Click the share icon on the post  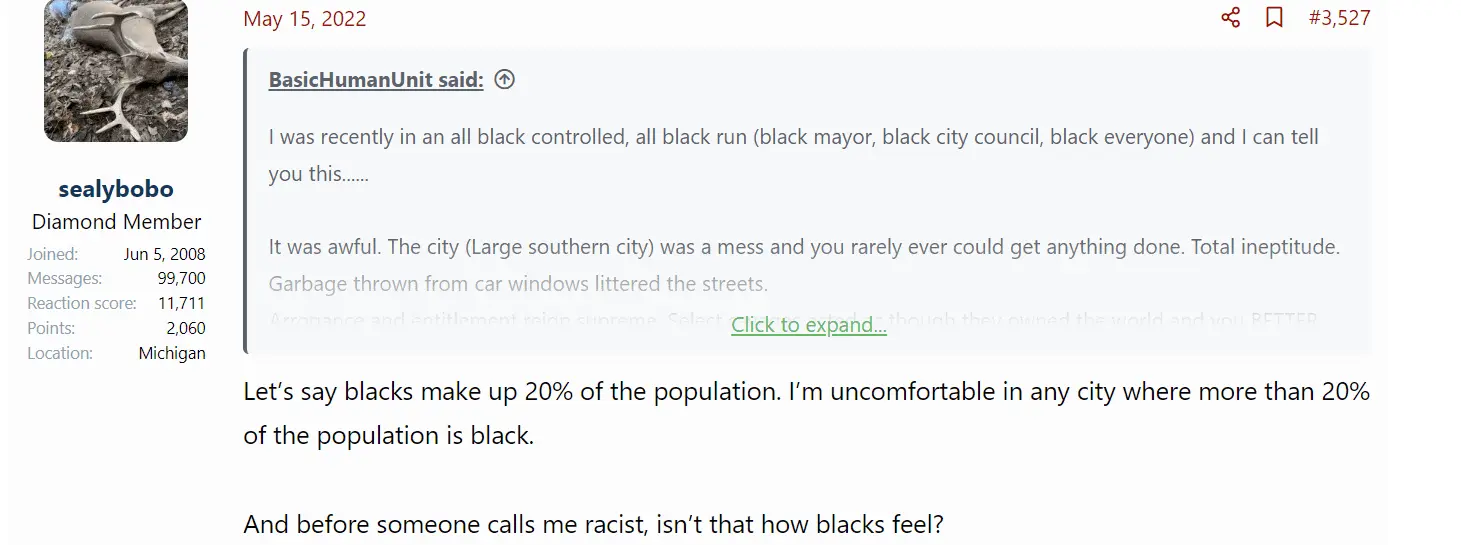point(1230,18)
